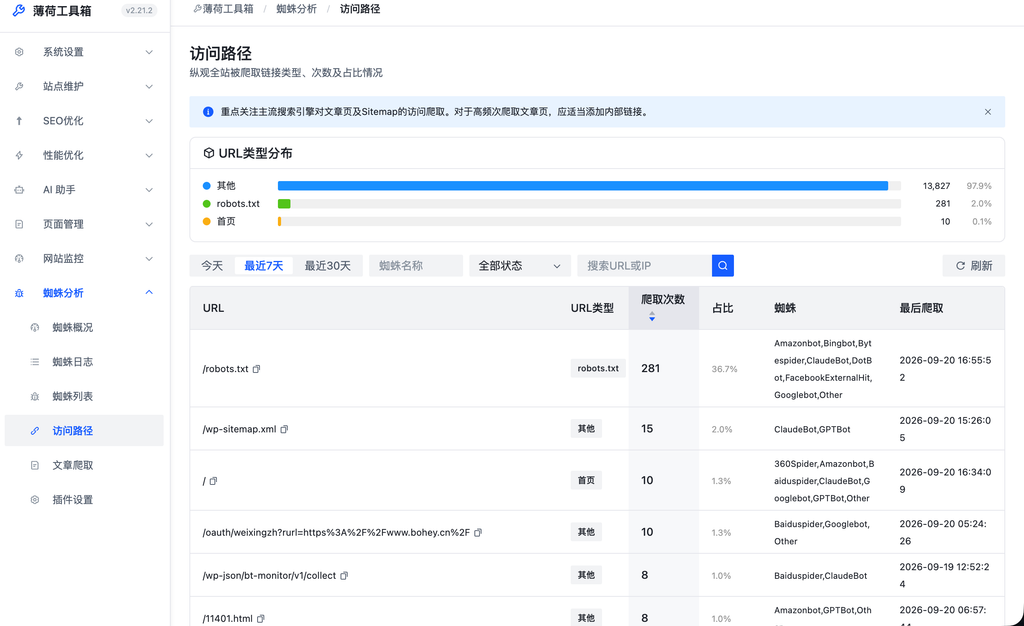
Task: Open 文章爬取 in the sidebar
Action: [84, 465]
